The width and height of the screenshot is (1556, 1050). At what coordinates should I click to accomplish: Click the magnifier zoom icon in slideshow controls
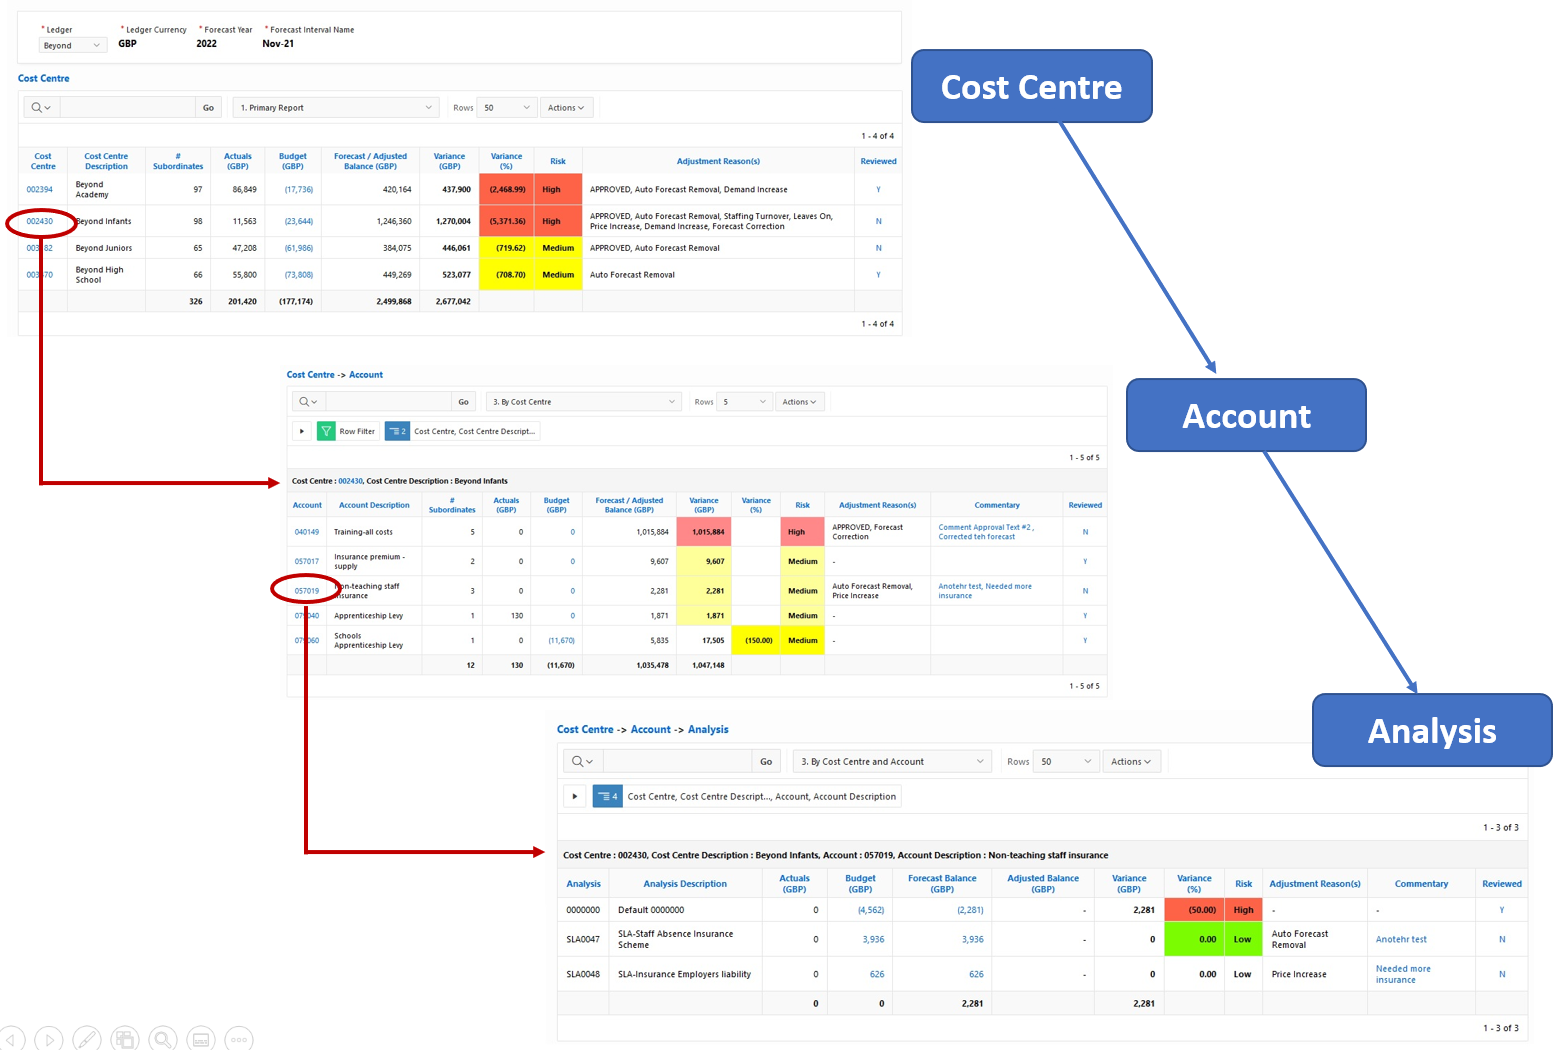163,1039
